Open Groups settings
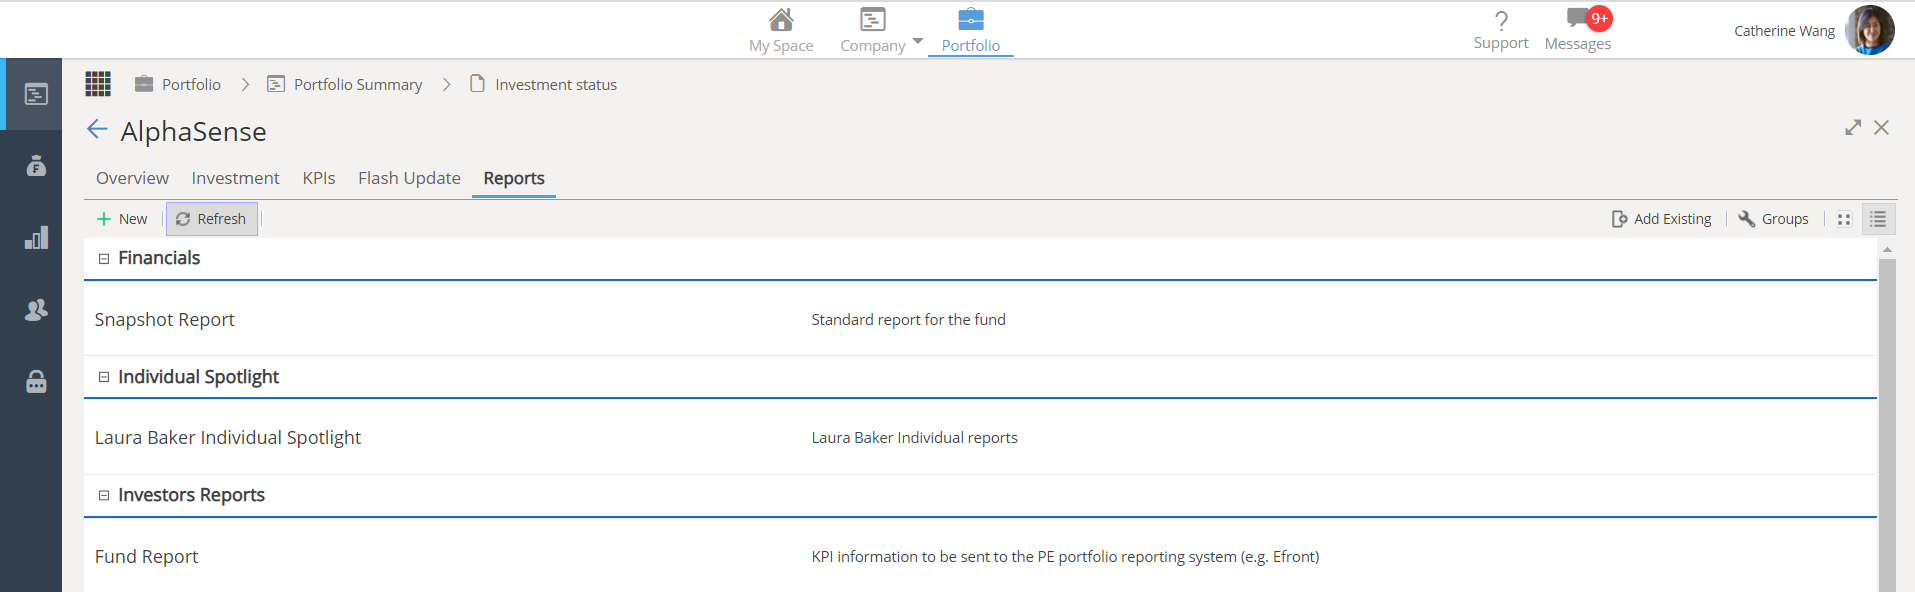Viewport: 1915px width, 592px height. click(x=1773, y=219)
